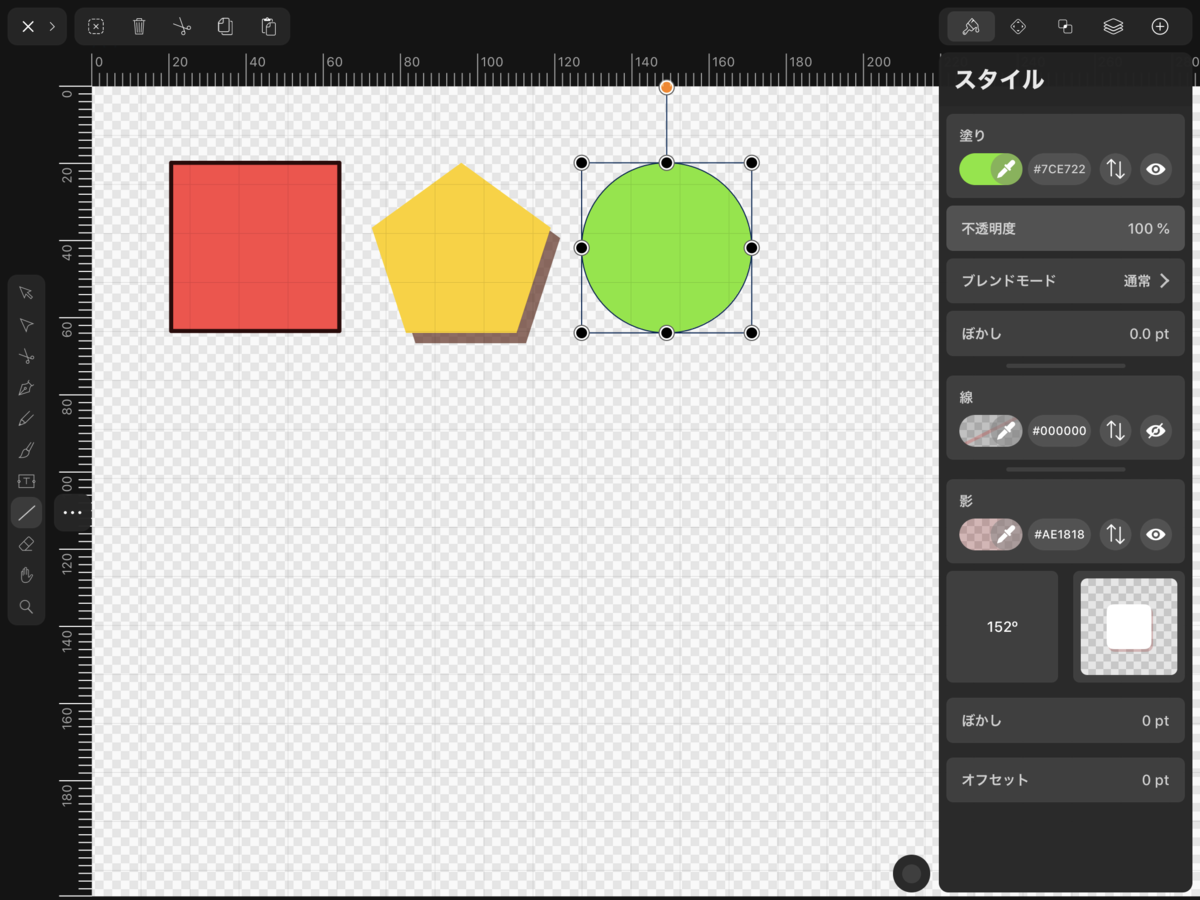
Task: Open the path operations tab icon
Action: tap(1065, 27)
